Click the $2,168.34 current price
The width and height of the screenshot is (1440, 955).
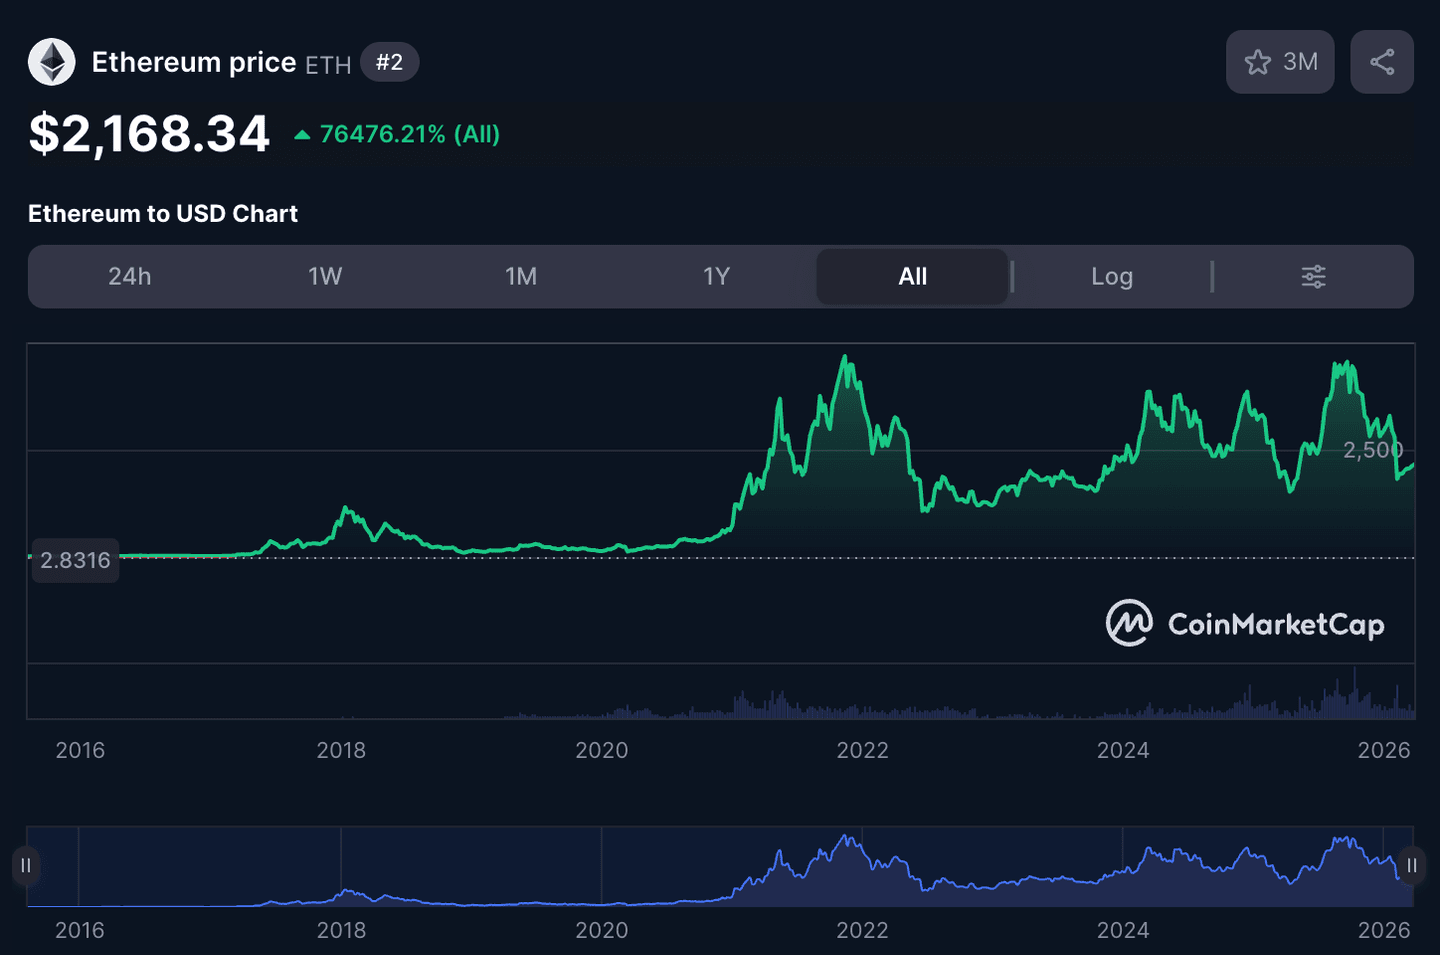(x=149, y=134)
